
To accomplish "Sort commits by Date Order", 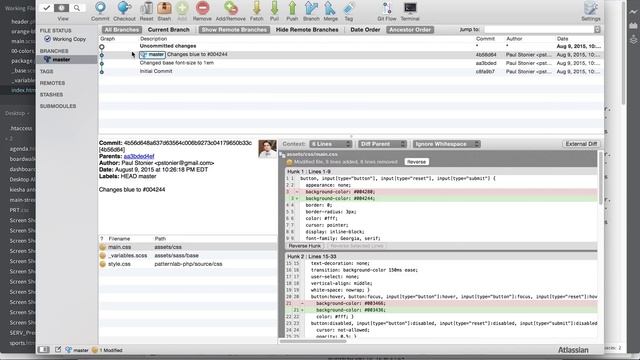I will 365,30.
